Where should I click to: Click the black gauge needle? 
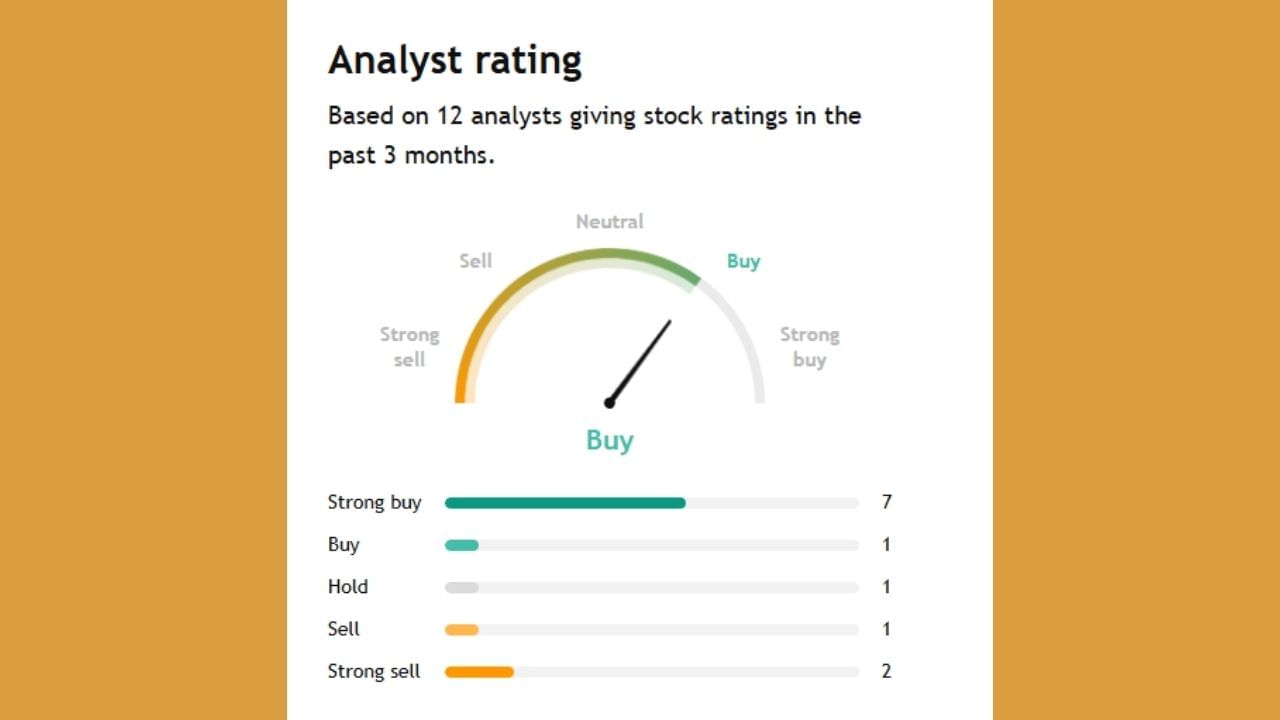click(642, 358)
